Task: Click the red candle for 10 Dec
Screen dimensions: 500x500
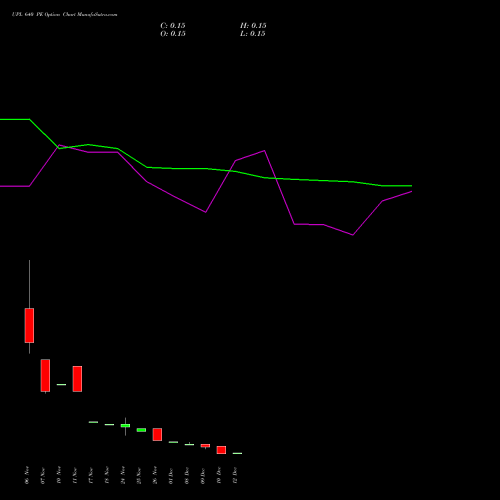Action: (221, 450)
